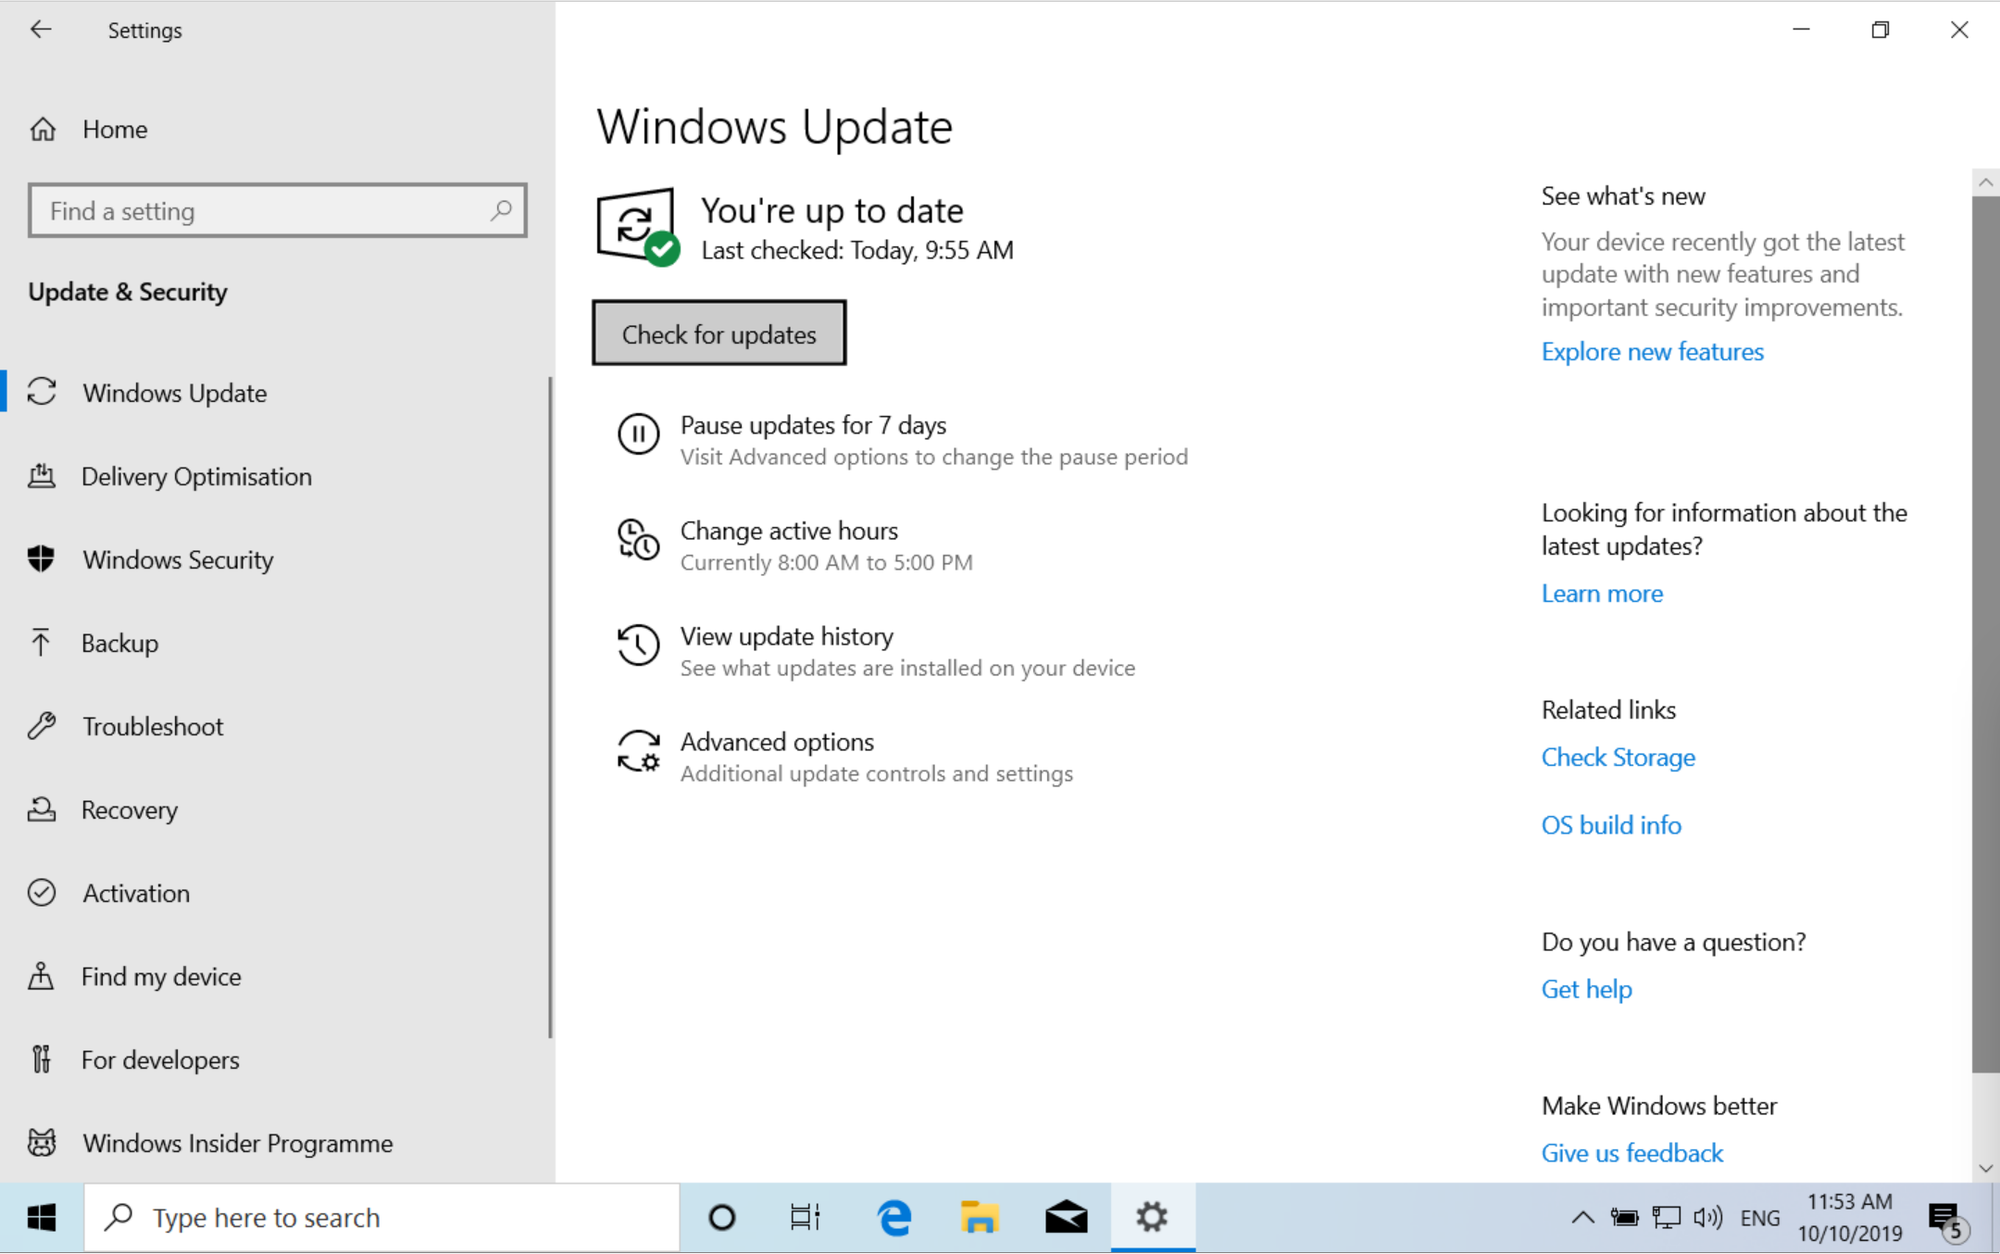The height and width of the screenshot is (1254, 2000).
Task: Click the Windows Insider Programme cat icon
Action: point(42,1142)
